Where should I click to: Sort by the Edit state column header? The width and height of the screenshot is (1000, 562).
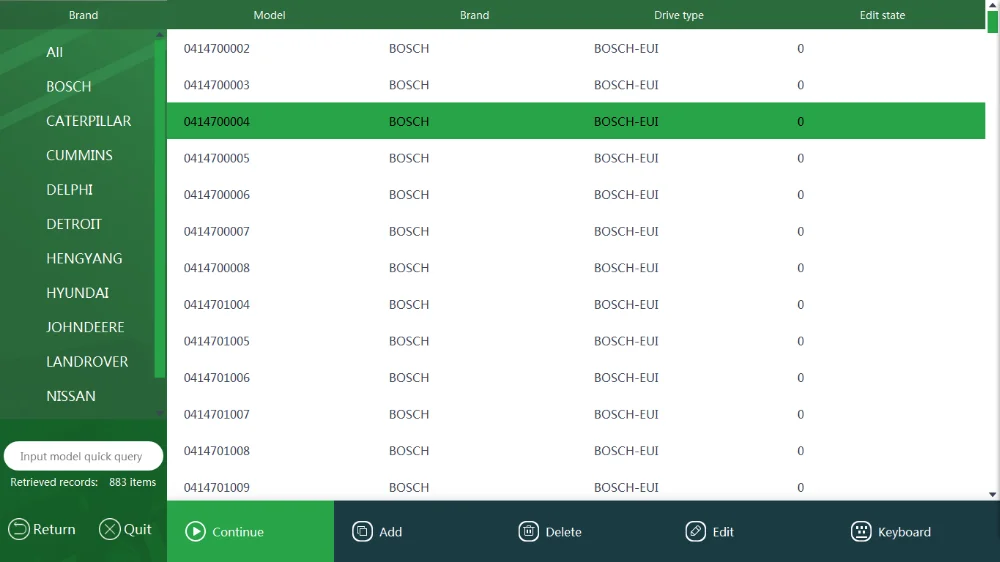pos(882,15)
